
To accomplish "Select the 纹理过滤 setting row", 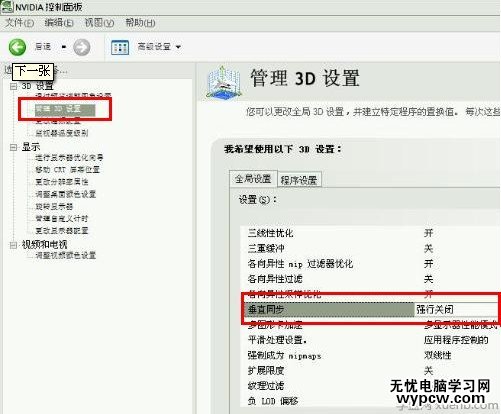I will (371, 386).
